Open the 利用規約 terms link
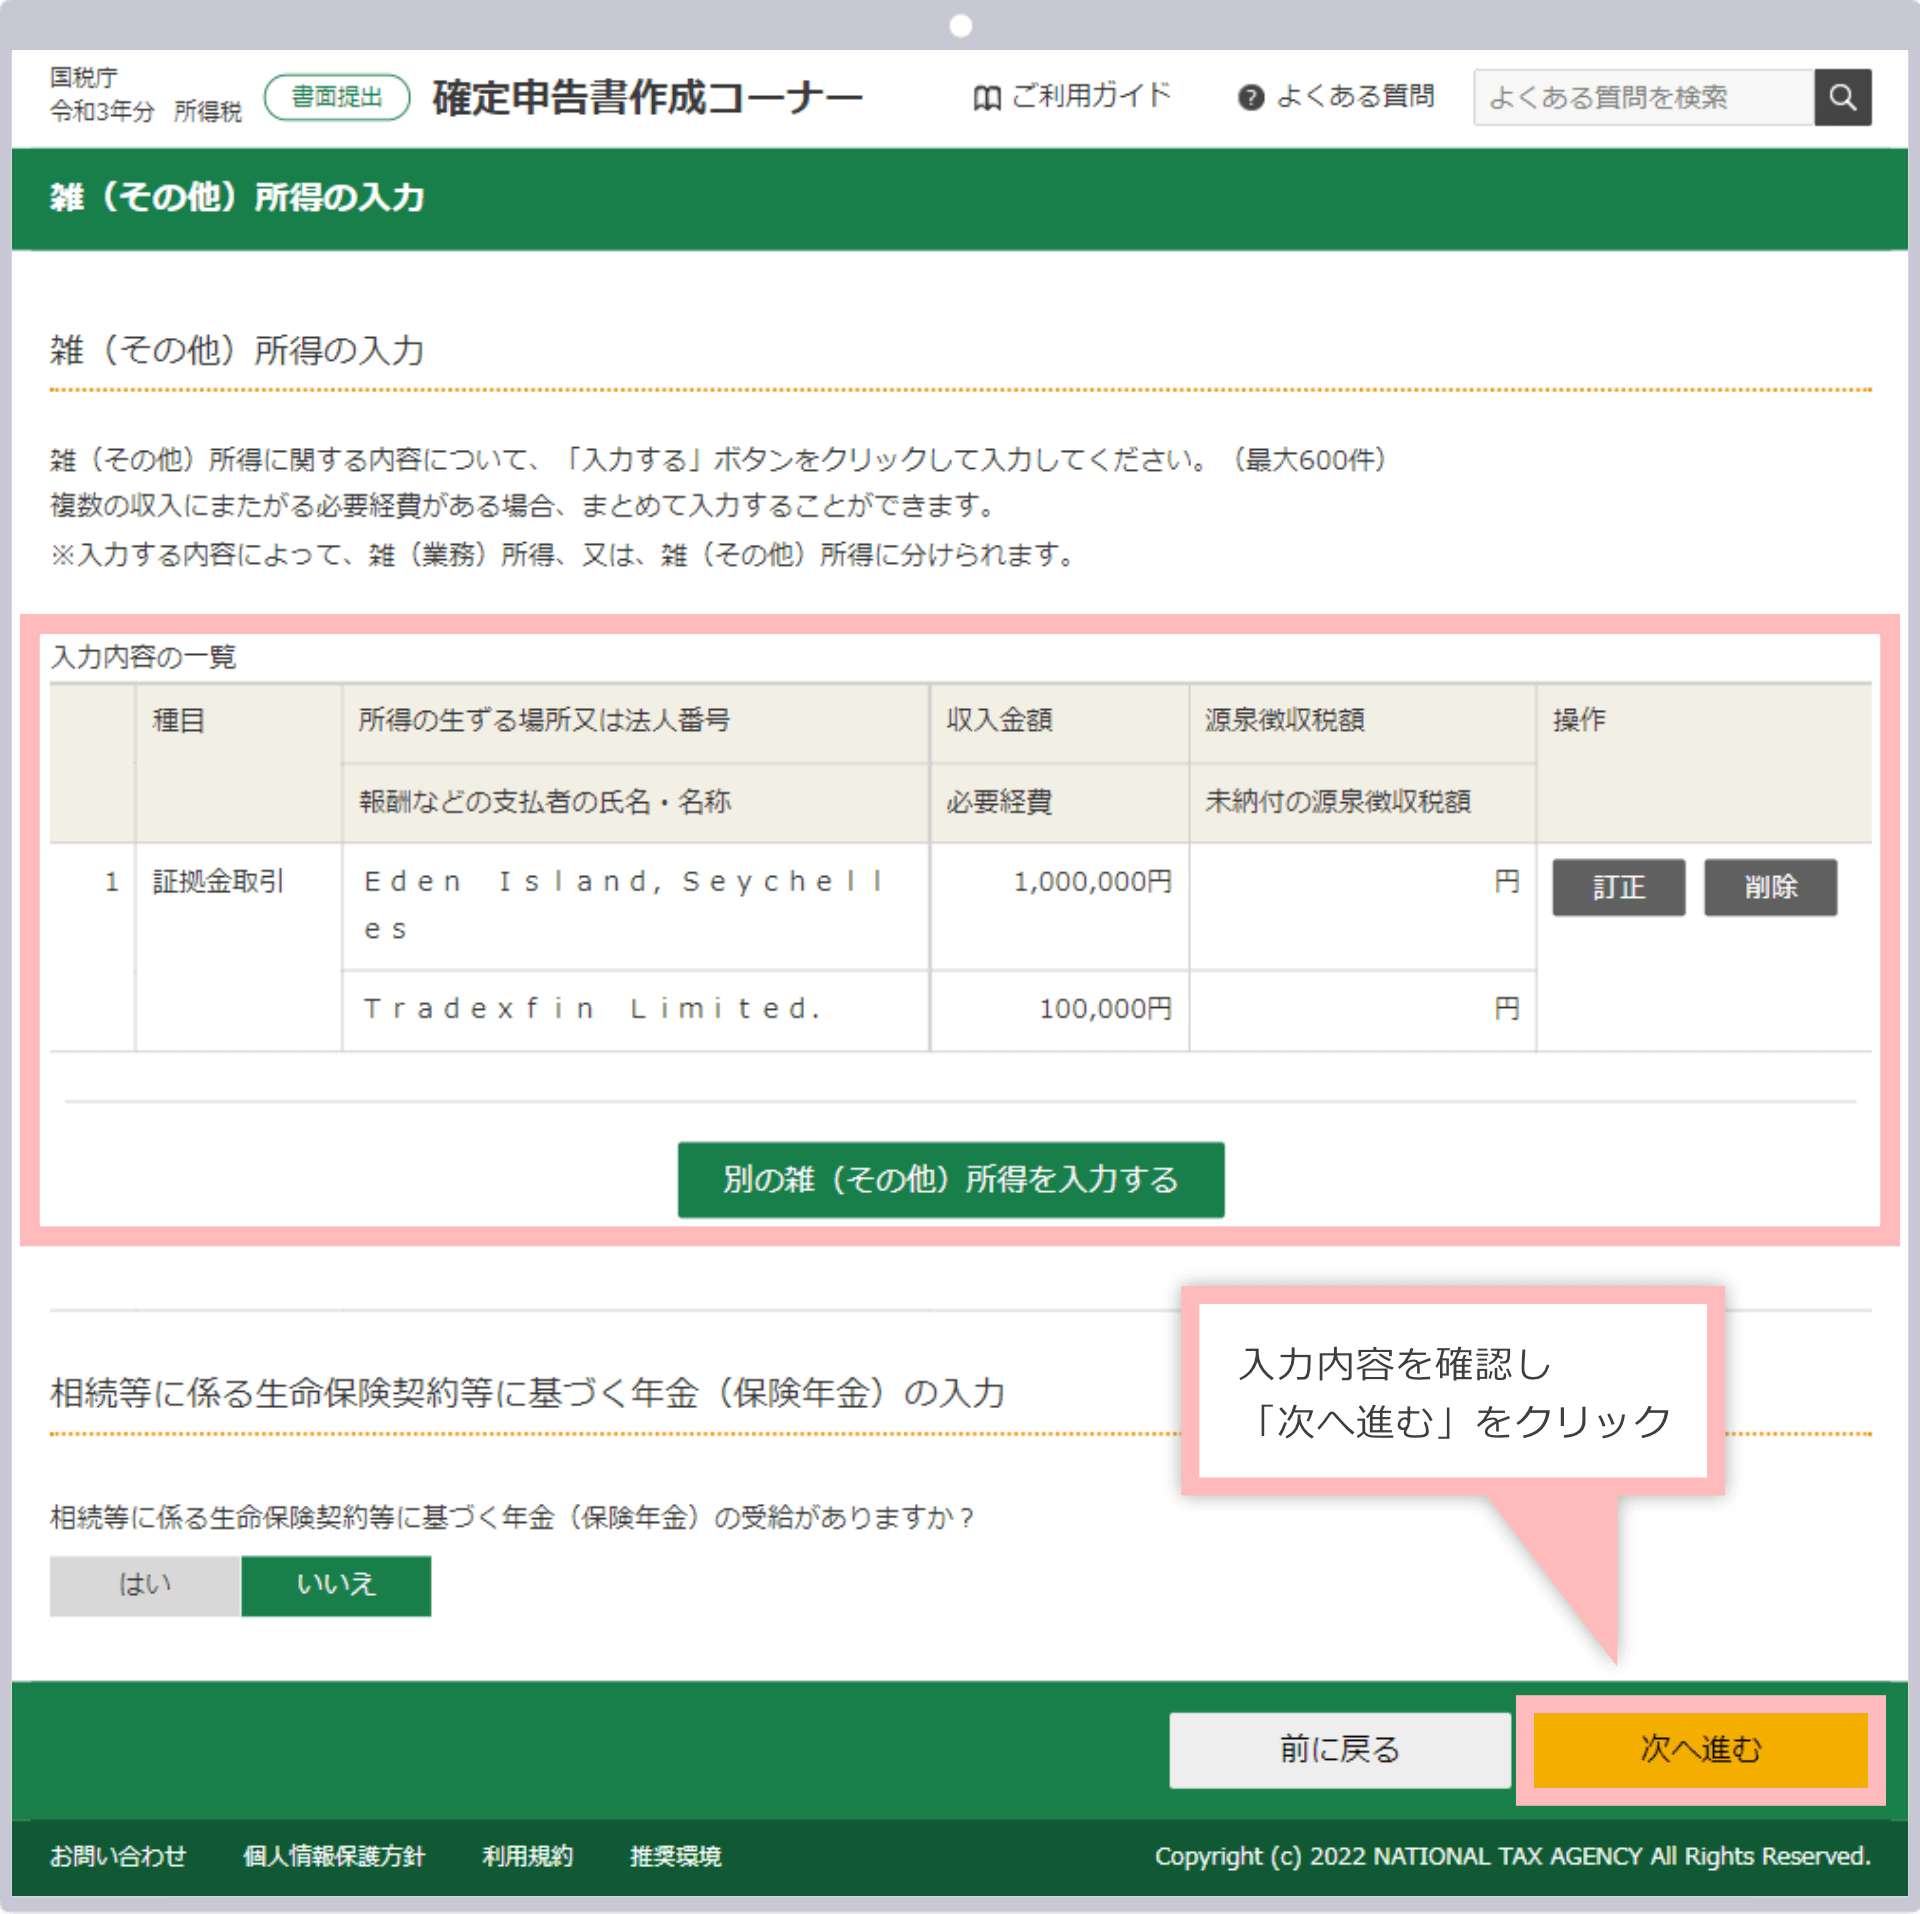1920x1914 pixels. point(527,1857)
